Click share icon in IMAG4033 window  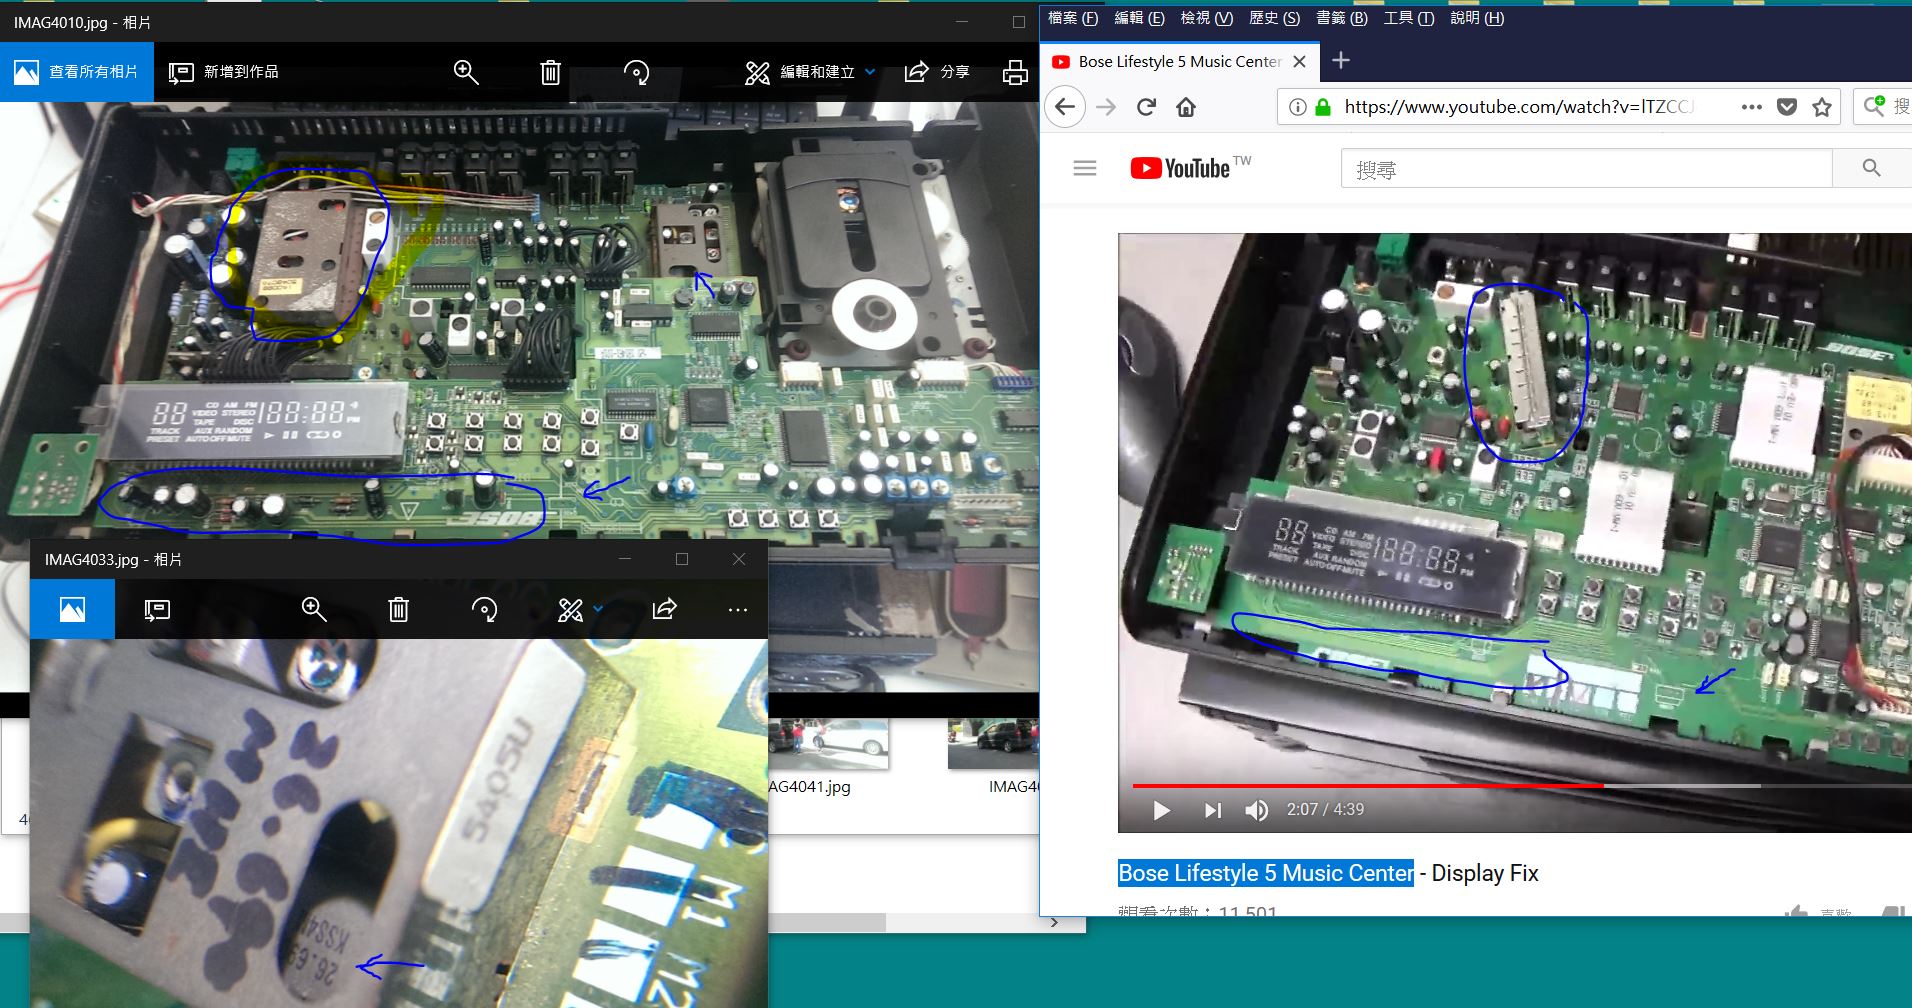click(x=665, y=609)
